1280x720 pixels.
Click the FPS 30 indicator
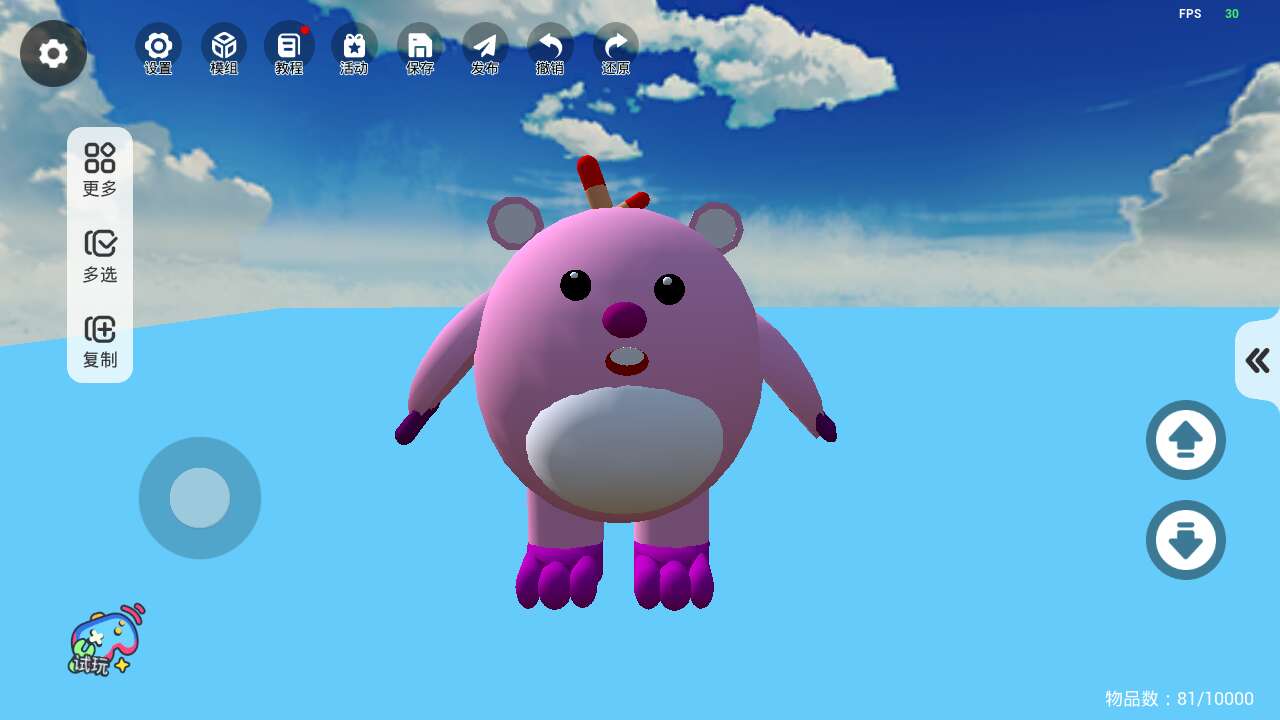point(1209,14)
